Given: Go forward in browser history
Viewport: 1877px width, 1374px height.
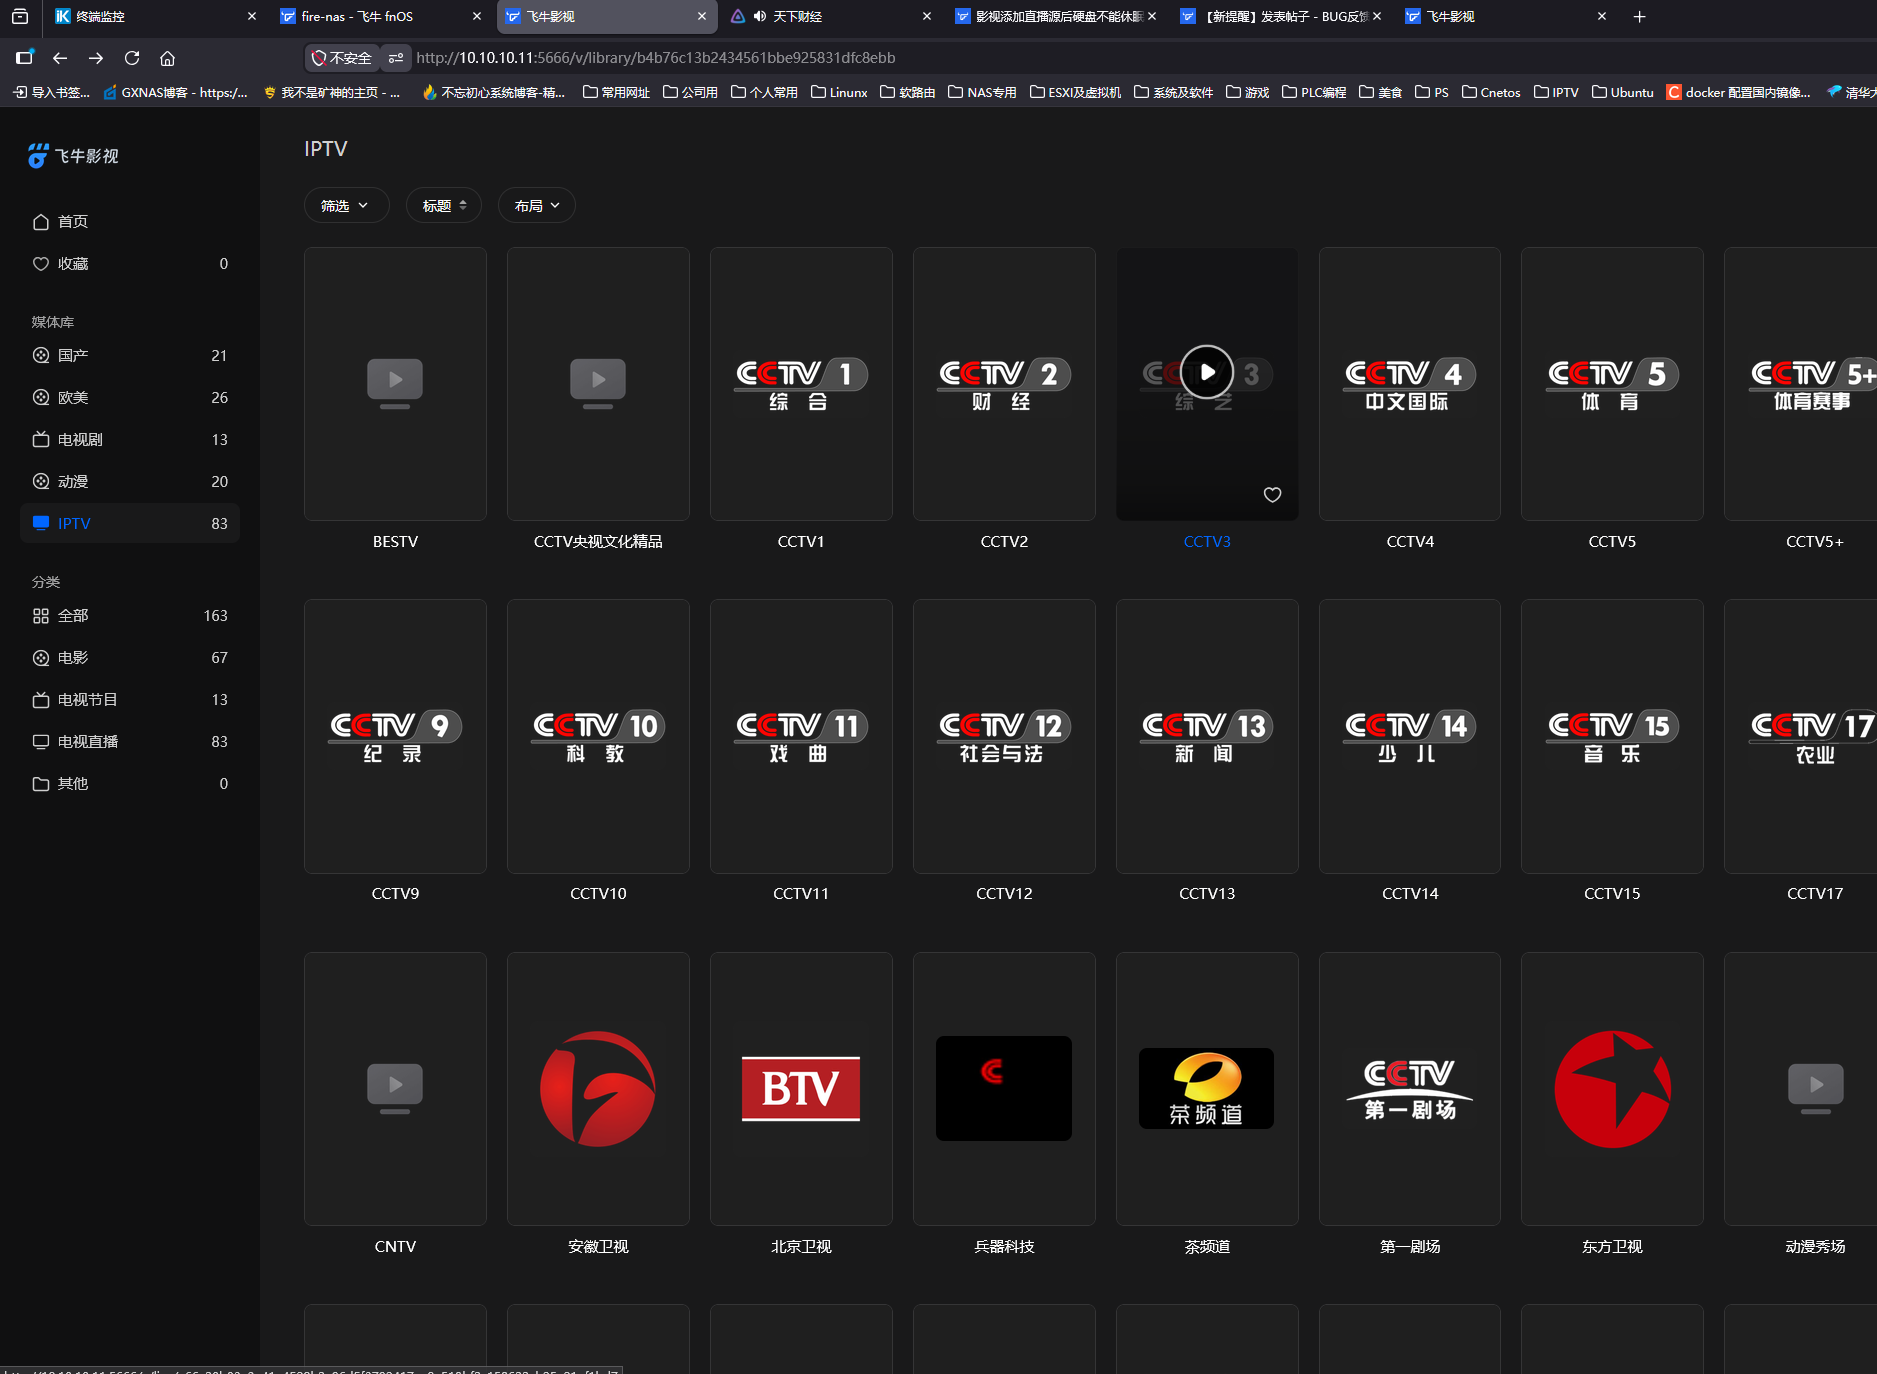Looking at the screenshot, I should coord(96,58).
